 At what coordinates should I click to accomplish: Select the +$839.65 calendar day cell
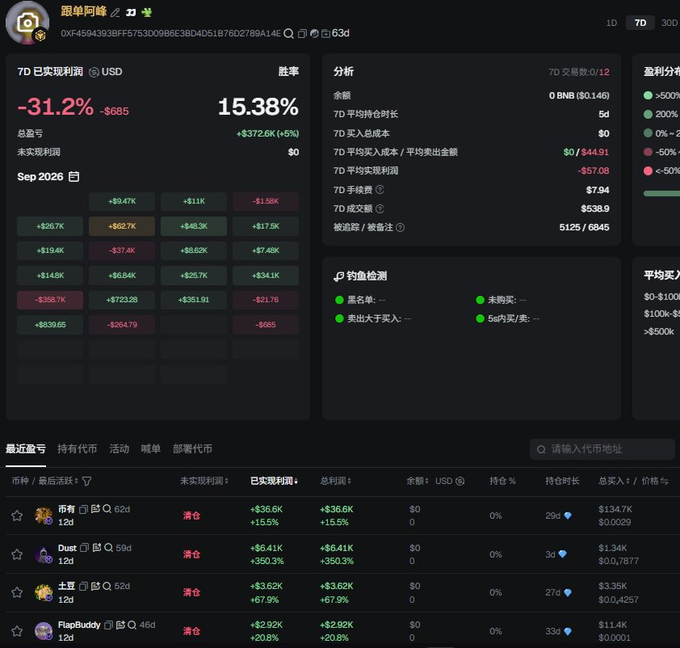(x=50, y=324)
